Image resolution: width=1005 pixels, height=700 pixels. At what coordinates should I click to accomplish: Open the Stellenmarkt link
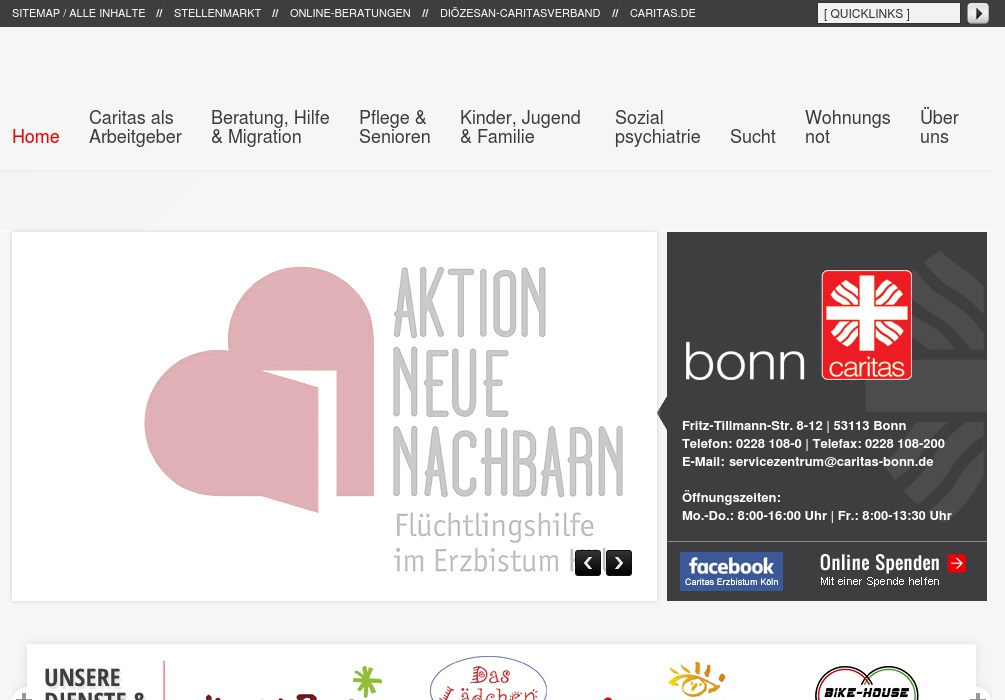coord(217,13)
